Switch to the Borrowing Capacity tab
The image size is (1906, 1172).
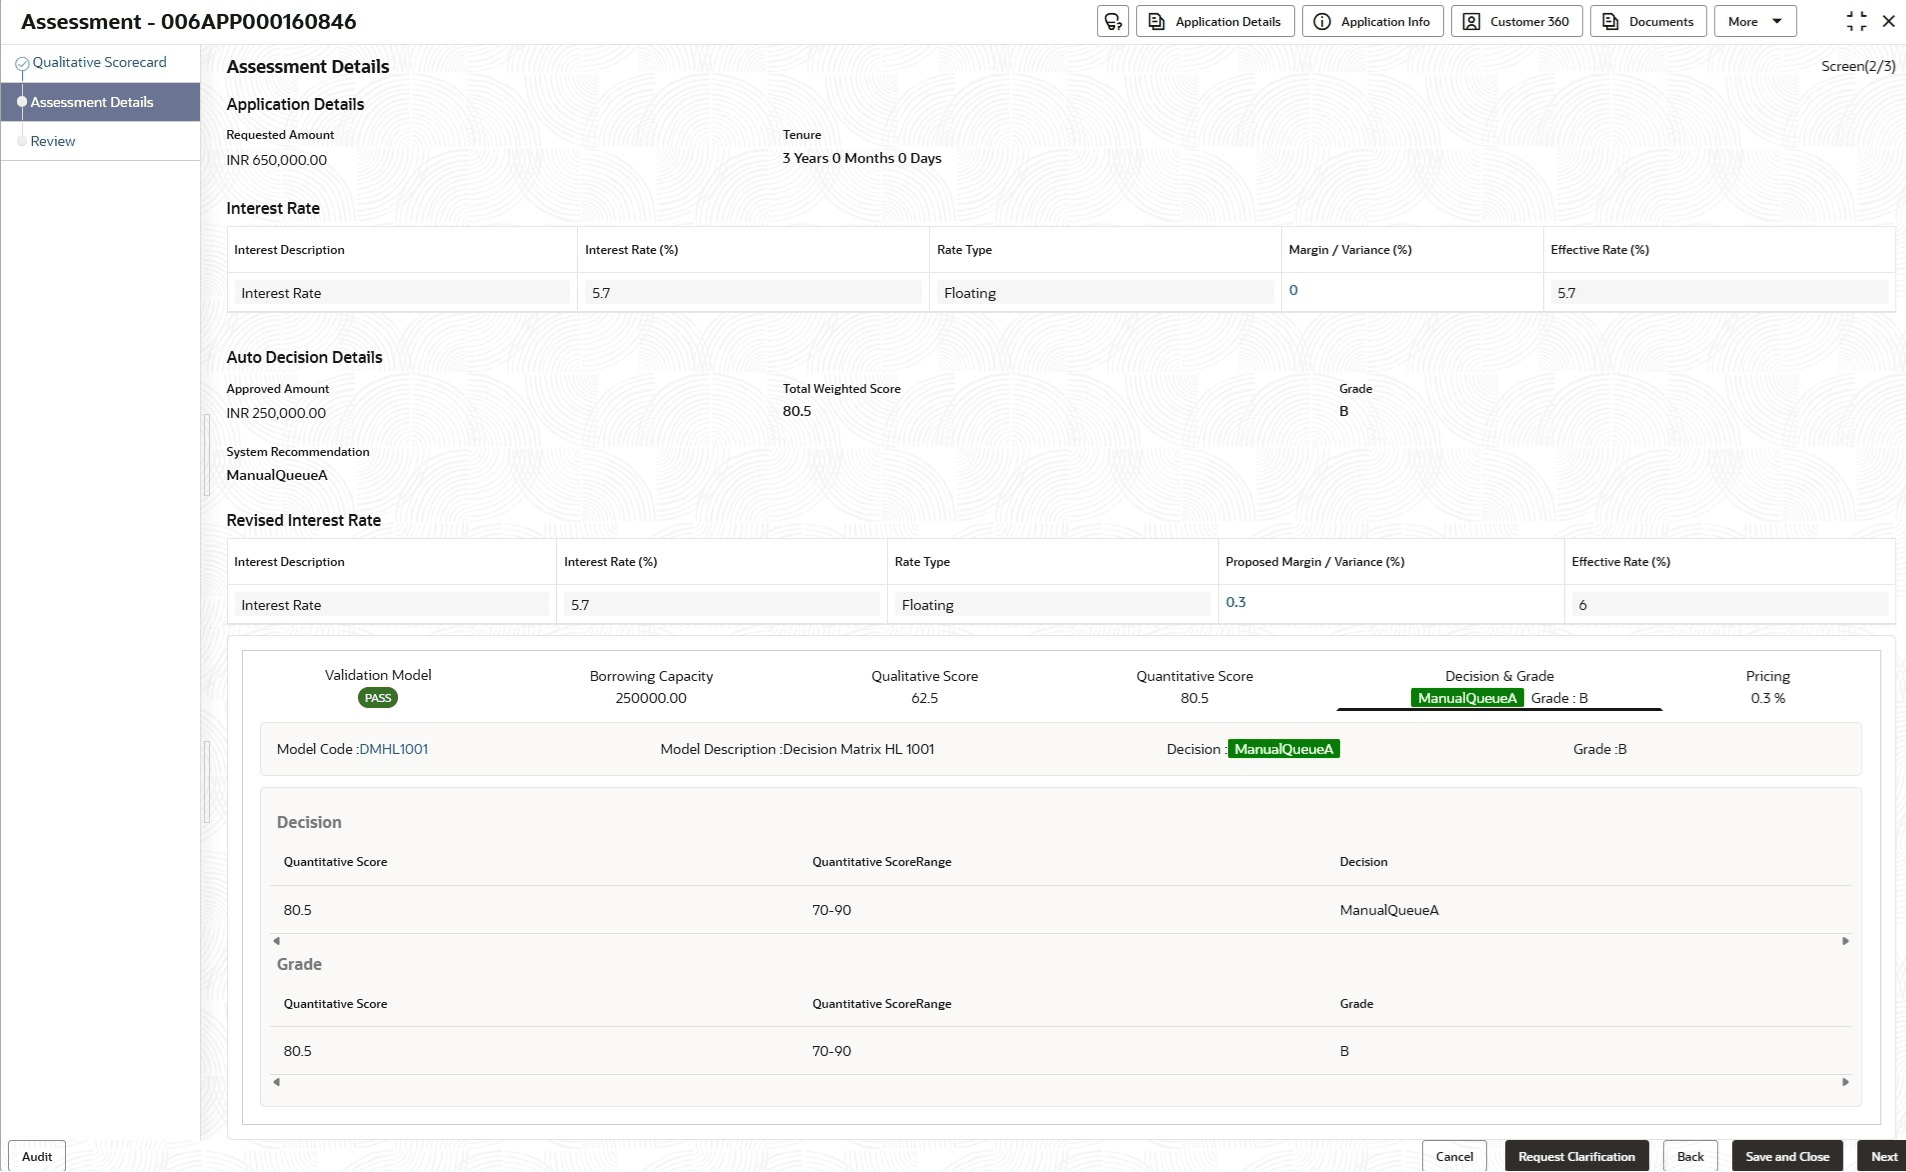pos(651,687)
